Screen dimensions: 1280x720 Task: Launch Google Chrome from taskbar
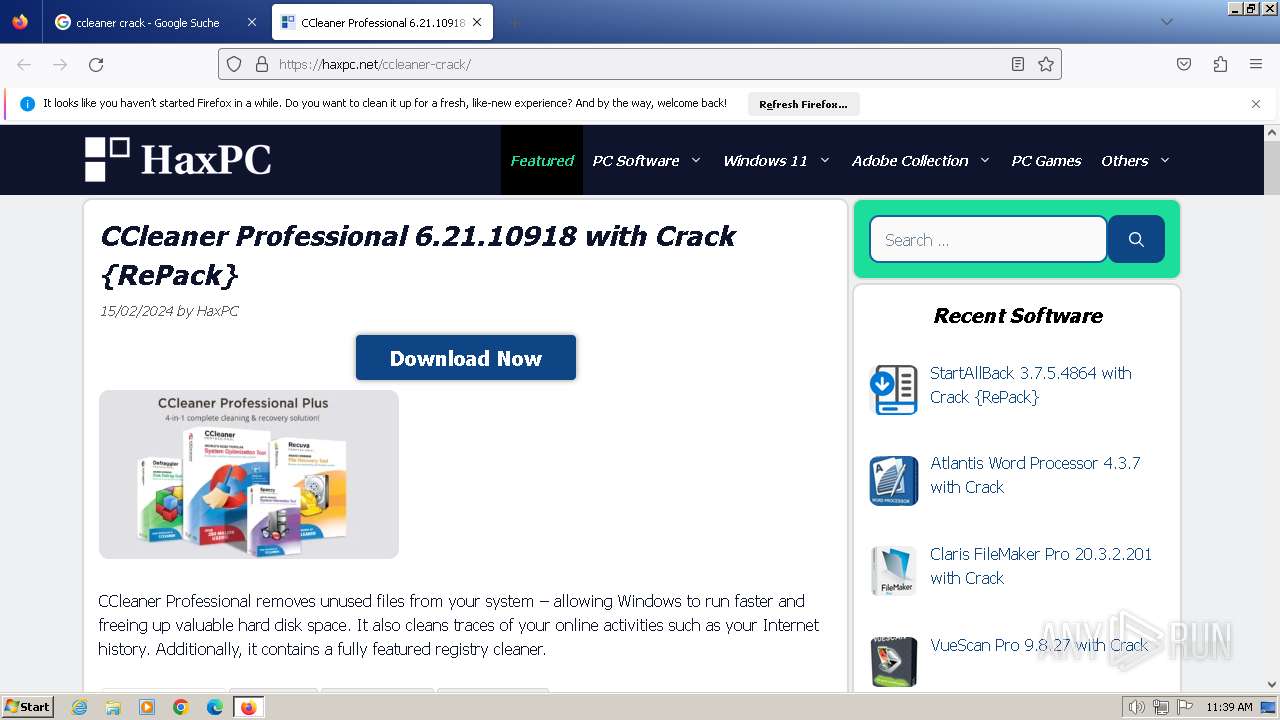tap(181, 707)
